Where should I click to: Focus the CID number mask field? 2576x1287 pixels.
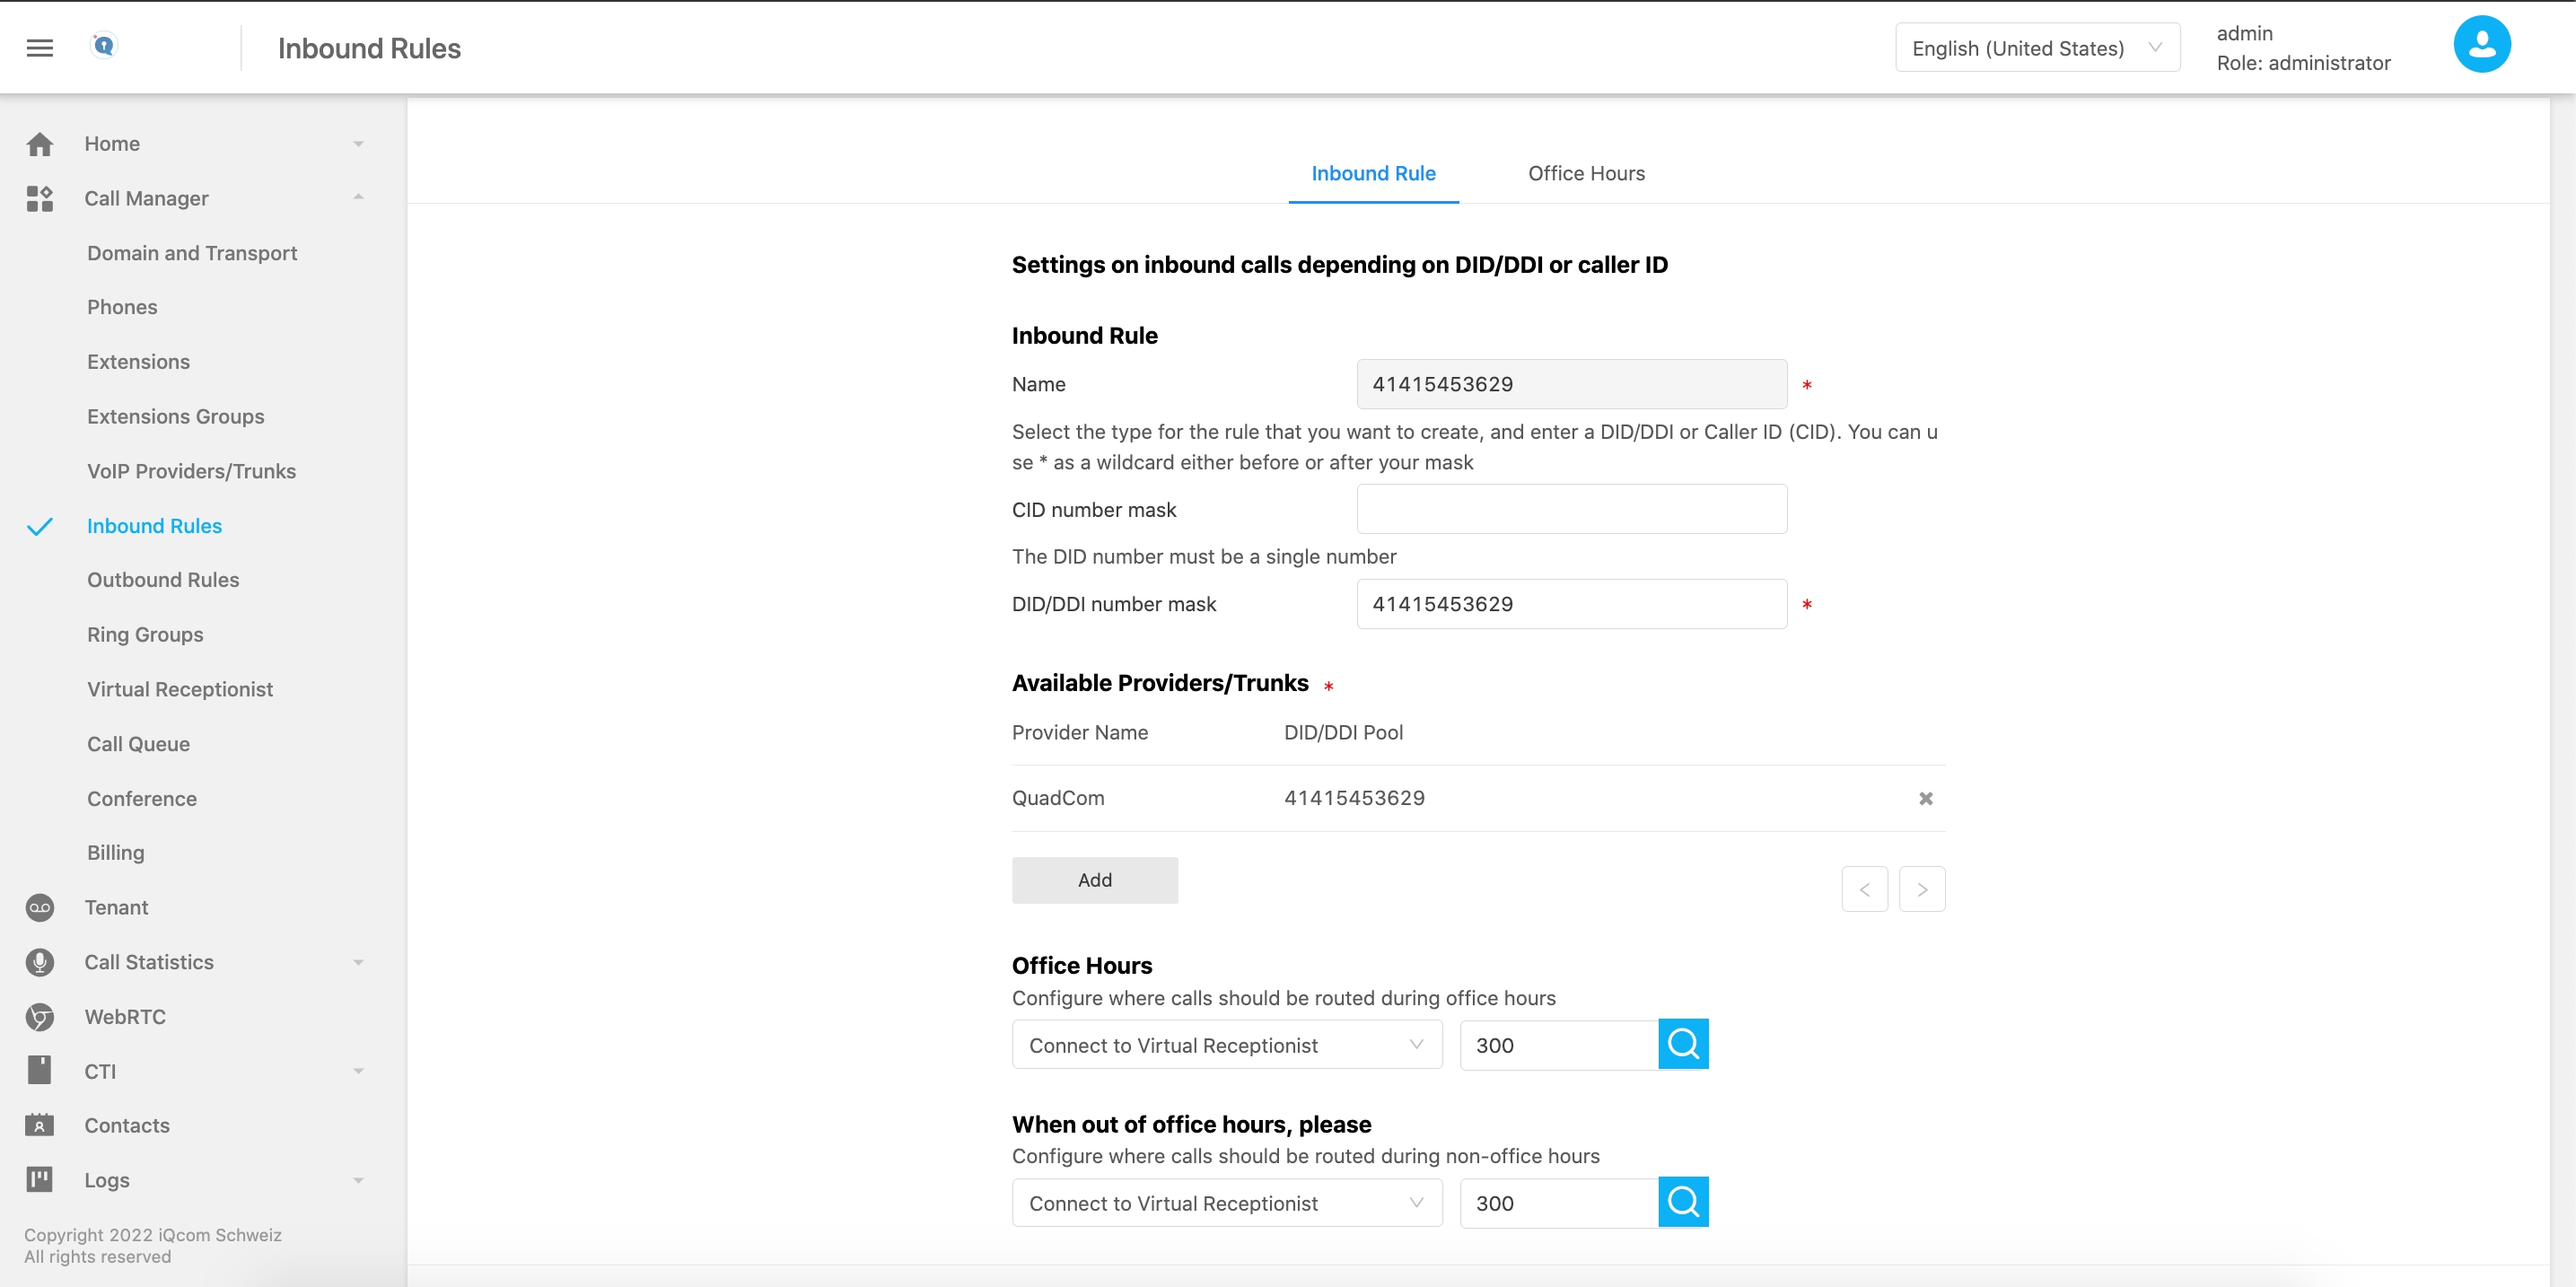(1571, 509)
